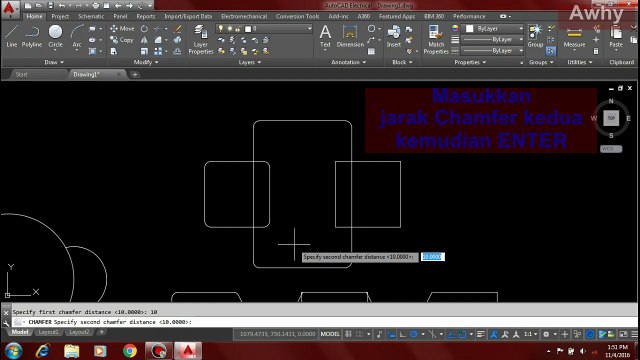Switch to Layout1 tab
This screenshot has width=640, height=360.
tap(48, 332)
